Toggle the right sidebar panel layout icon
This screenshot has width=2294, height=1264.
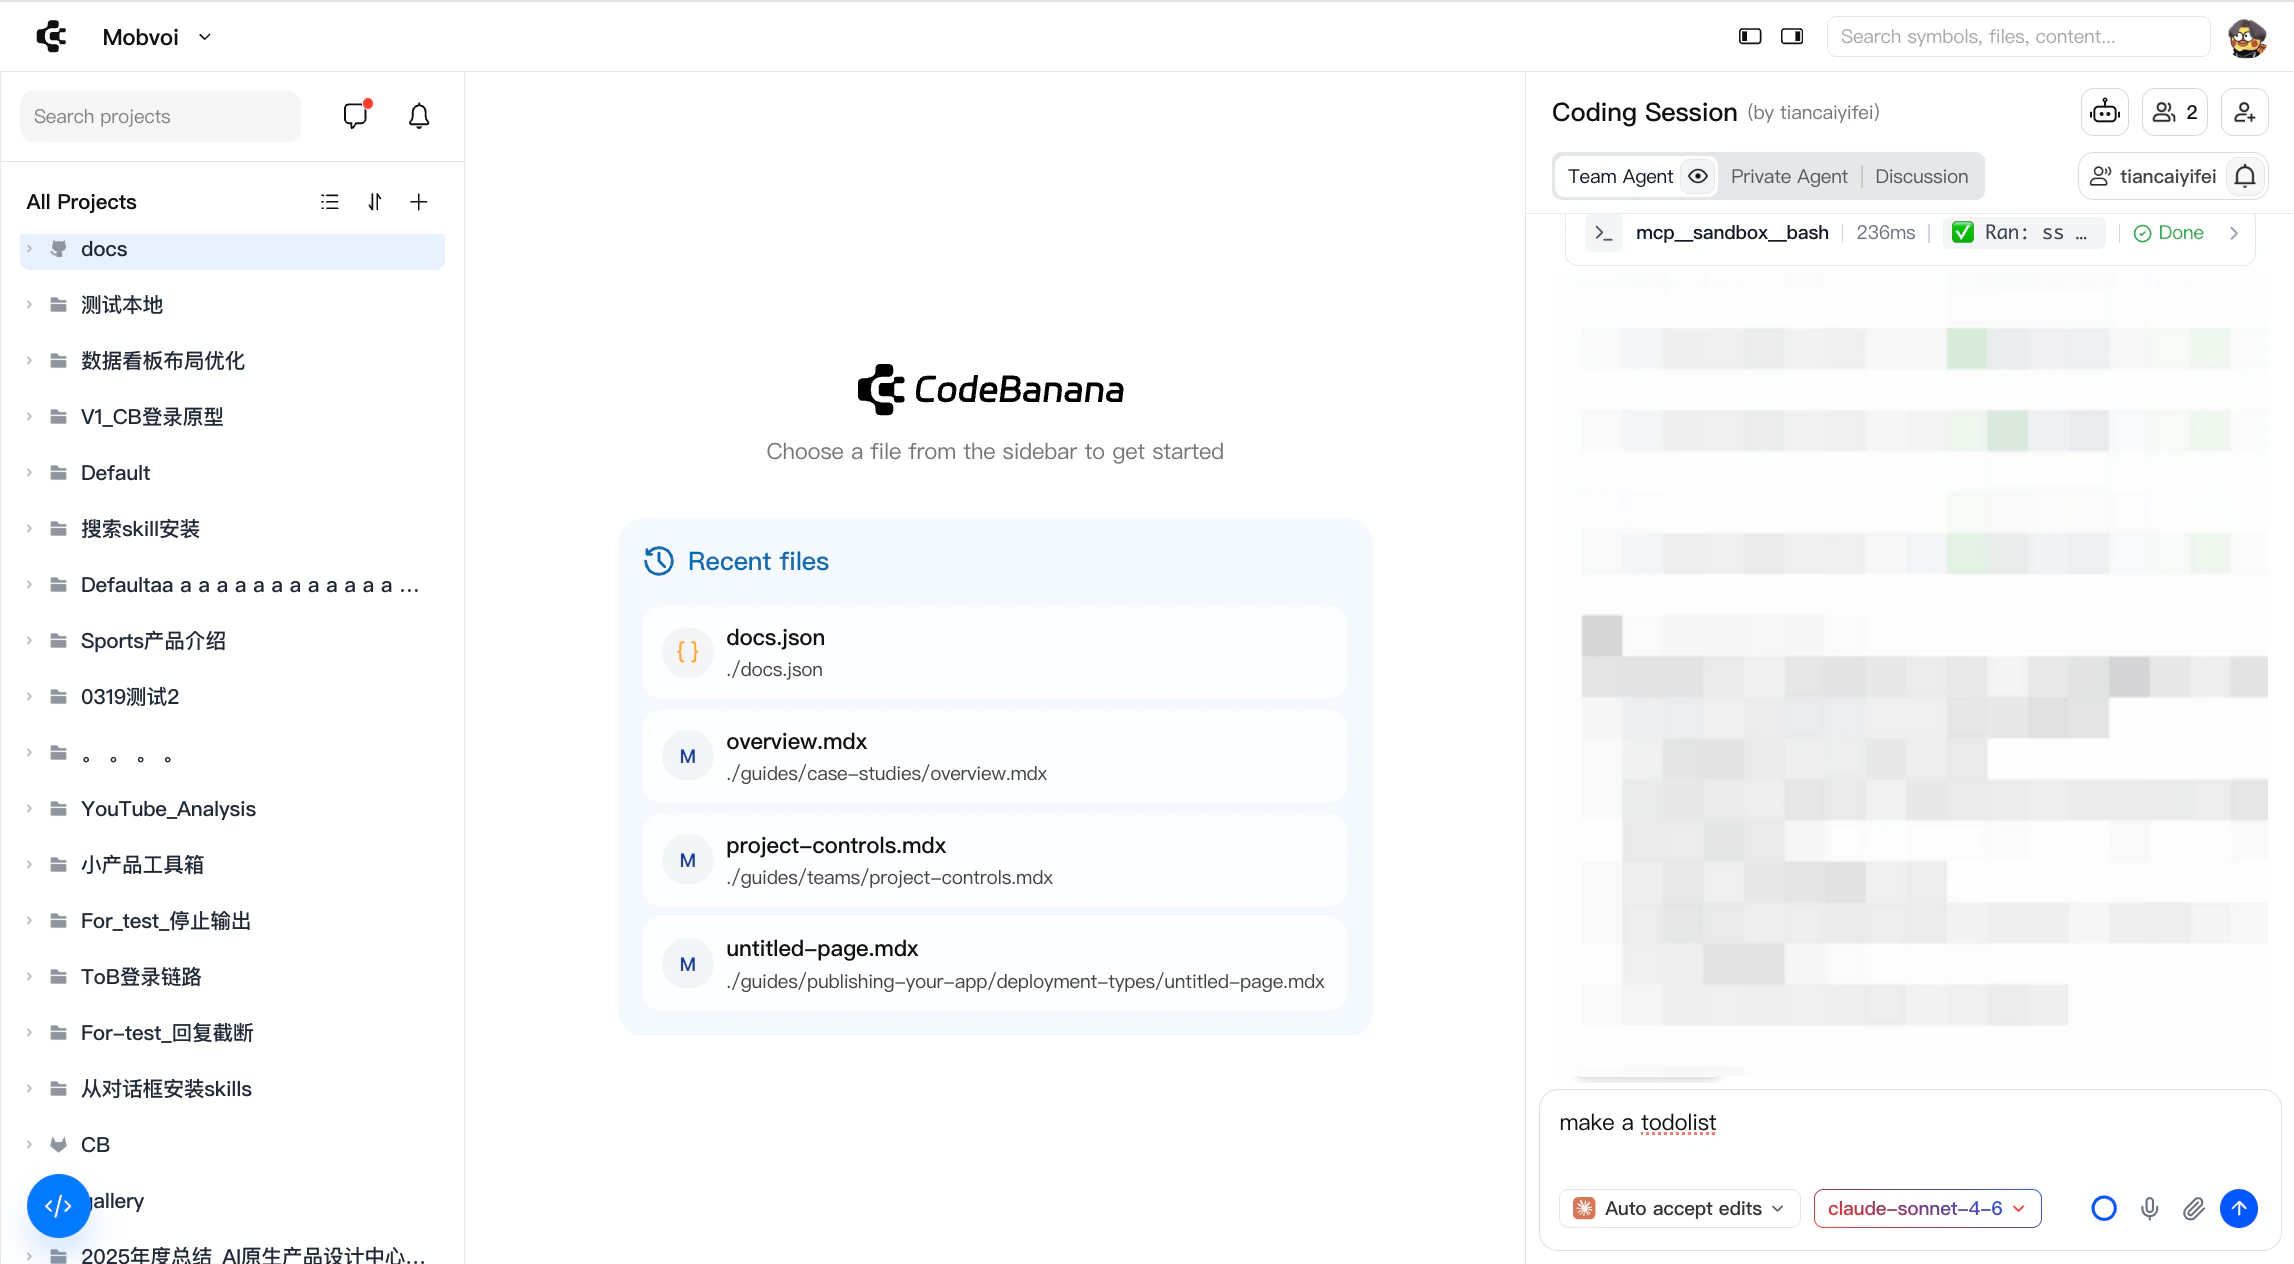tap(1792, 37)
